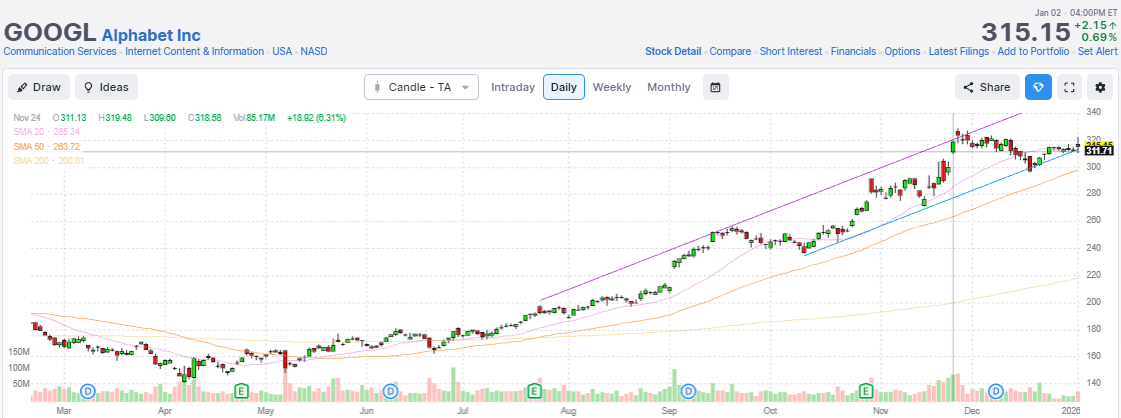Click the GOOGL ticker symbol
This screenshot has height=418, width=1121.
pos(50,33)
